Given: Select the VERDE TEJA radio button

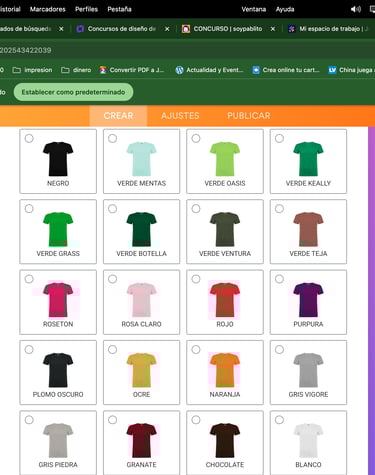Looking at the screenshot, I should 279,209.
